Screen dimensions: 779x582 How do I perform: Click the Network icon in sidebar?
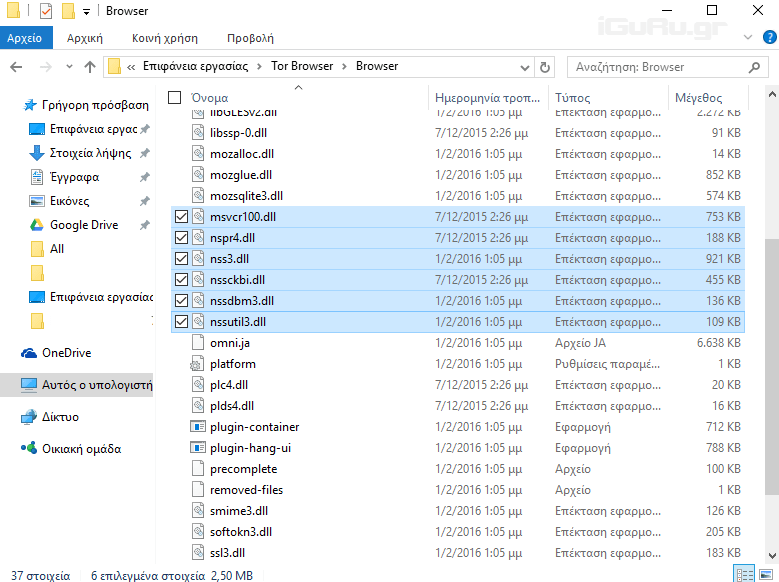(x=29, y=417)
